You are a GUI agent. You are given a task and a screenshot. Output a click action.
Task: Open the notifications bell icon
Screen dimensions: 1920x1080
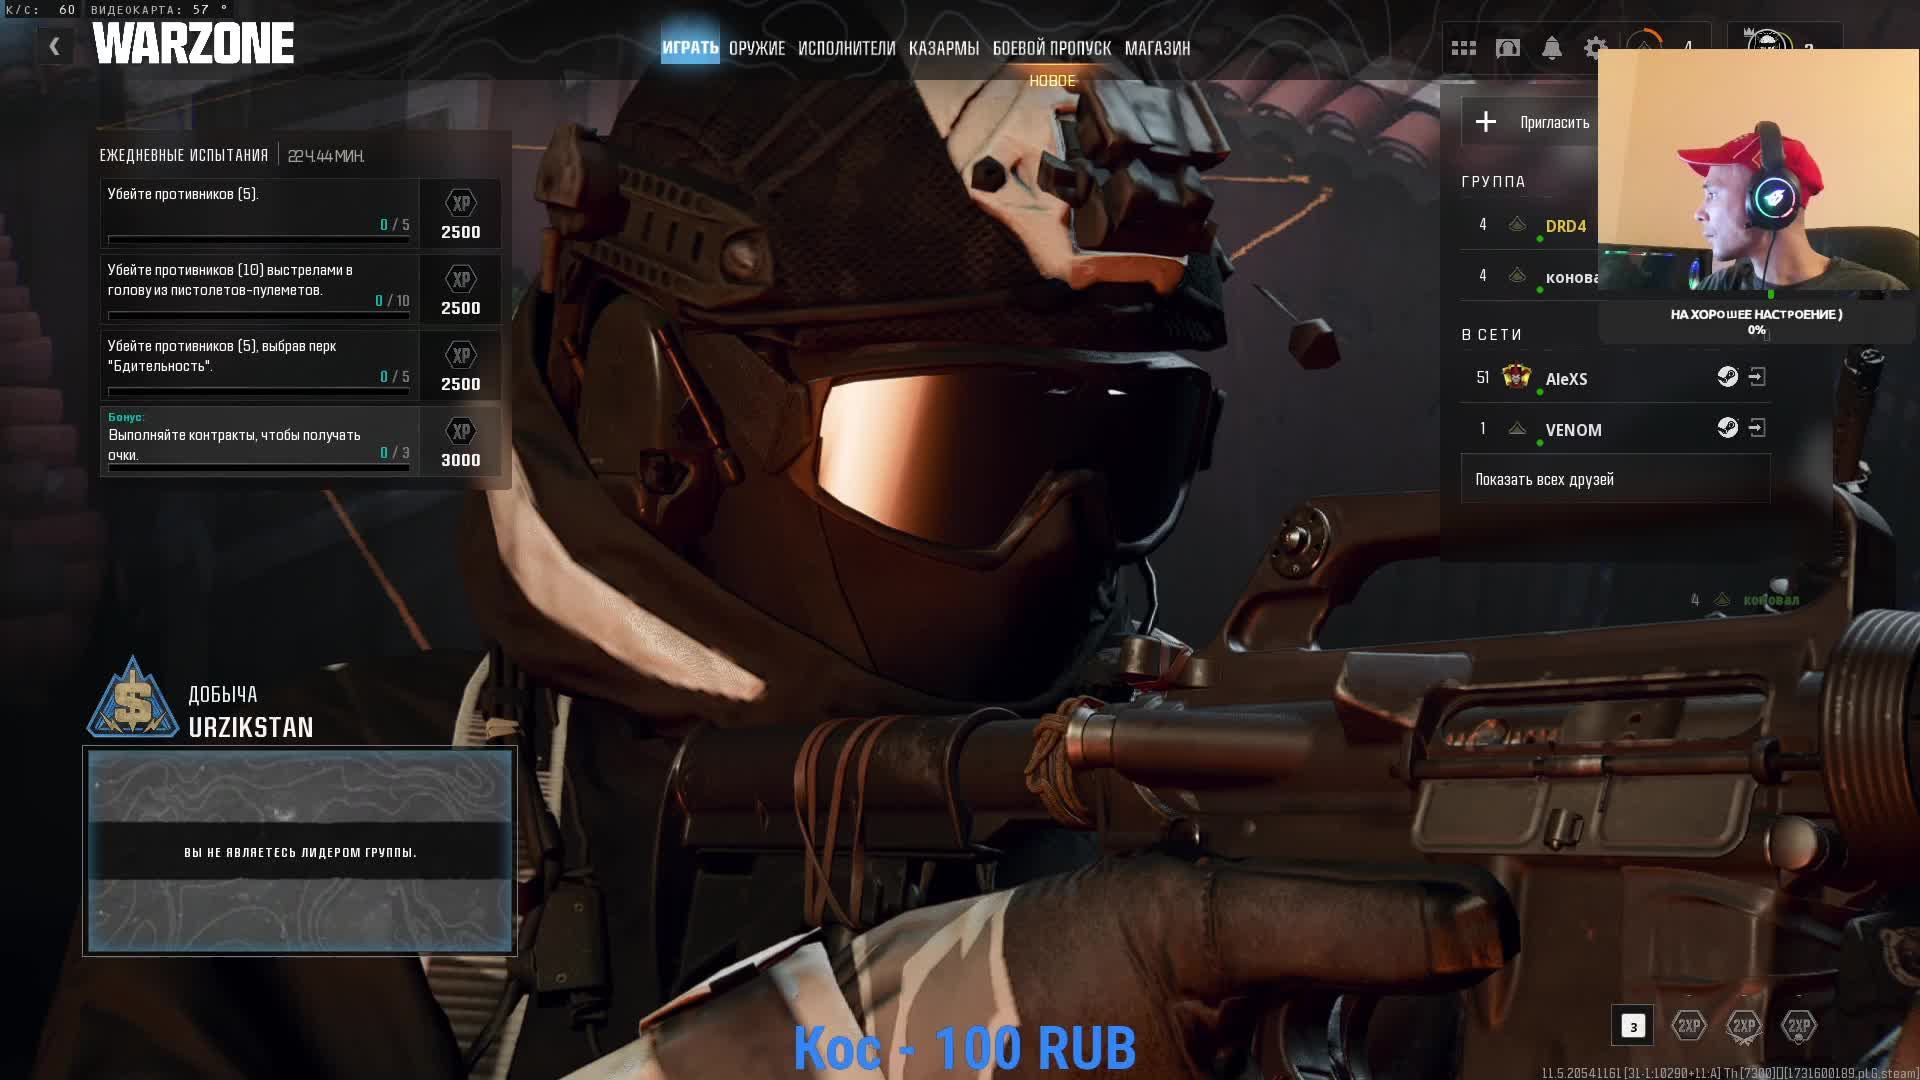[1552, 48]
